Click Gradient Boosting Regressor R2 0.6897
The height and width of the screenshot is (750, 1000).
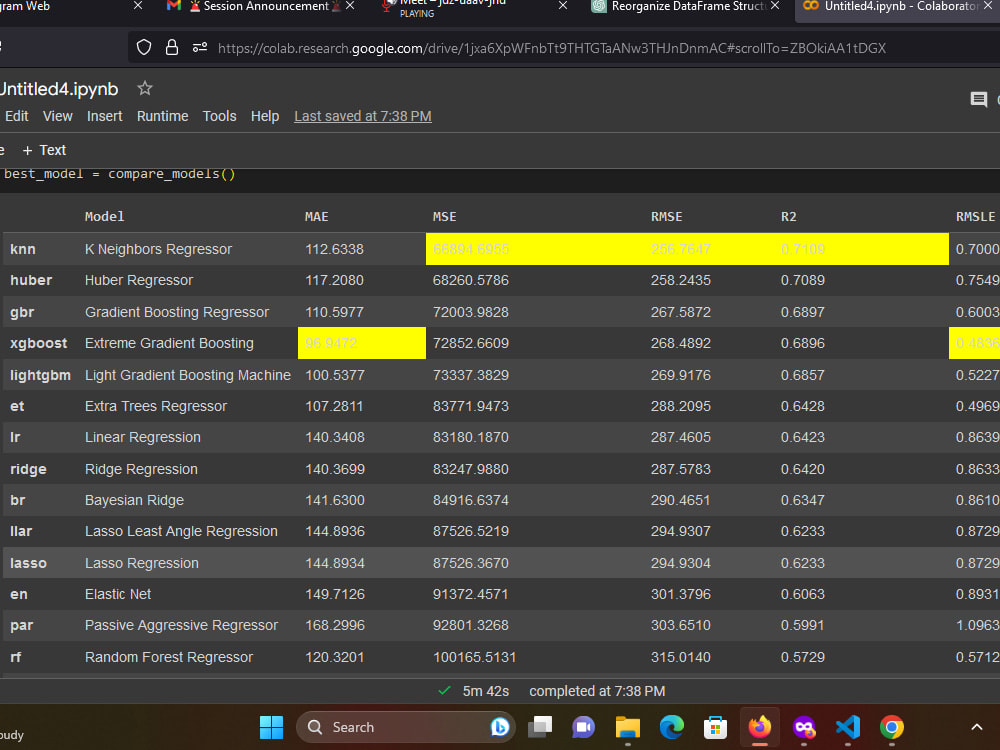(x=802, y=312)
